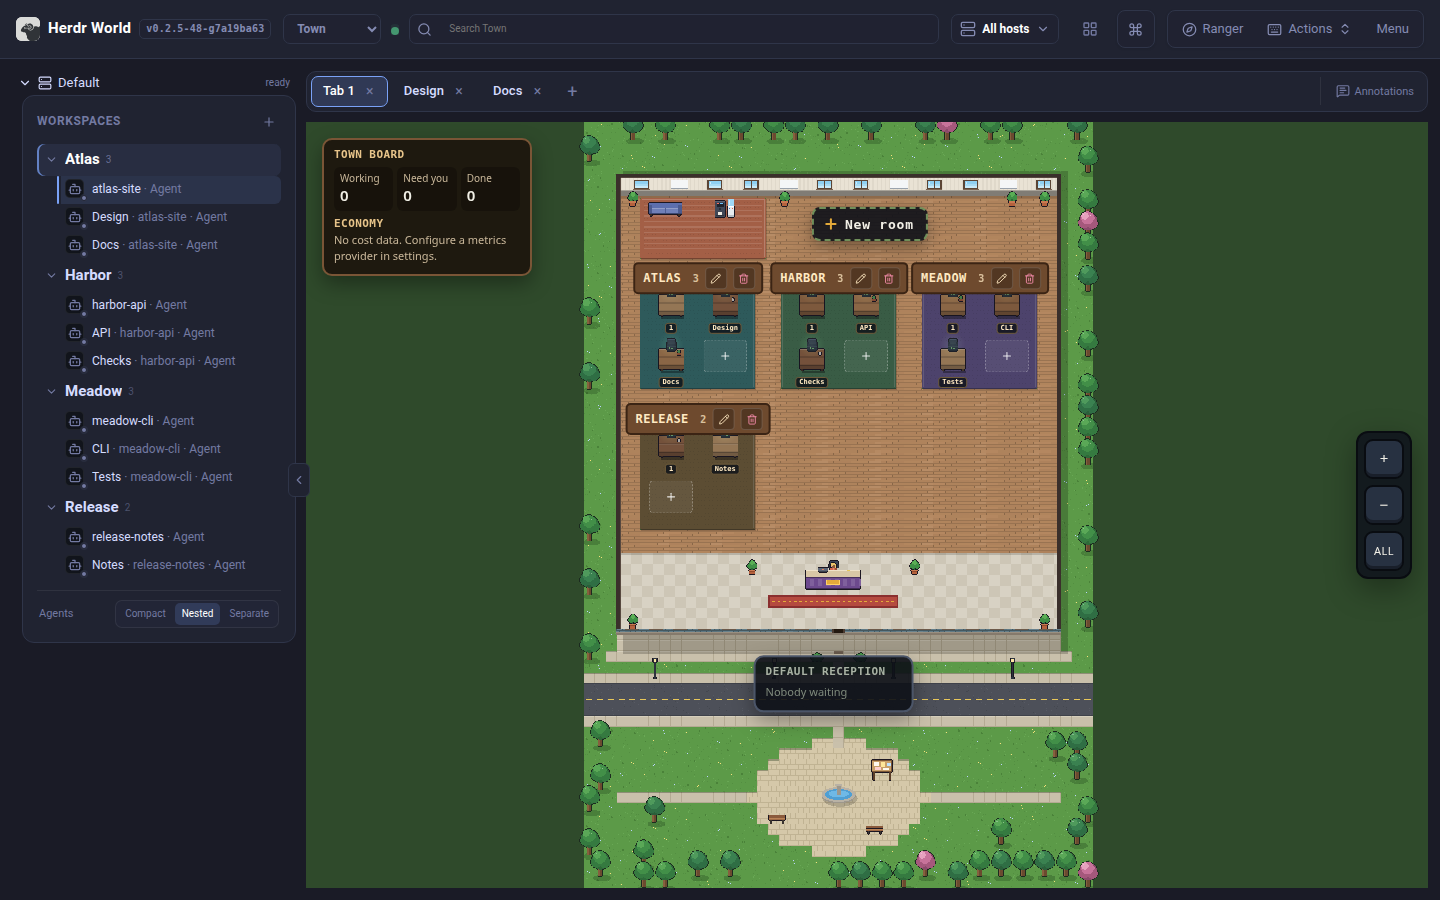This screenshot has width=1440, height=900.
Task: Zoom in on the town map
Action: [x=1384, y=459]
